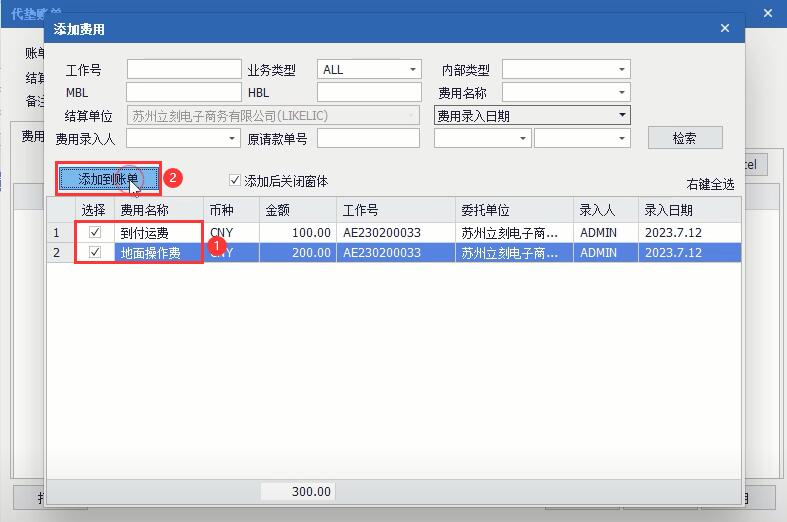Click the 工作号 input field
Image resolution: width=787 pixels, height=522 pixels.
pyautogui.click(x=184, y=69)
